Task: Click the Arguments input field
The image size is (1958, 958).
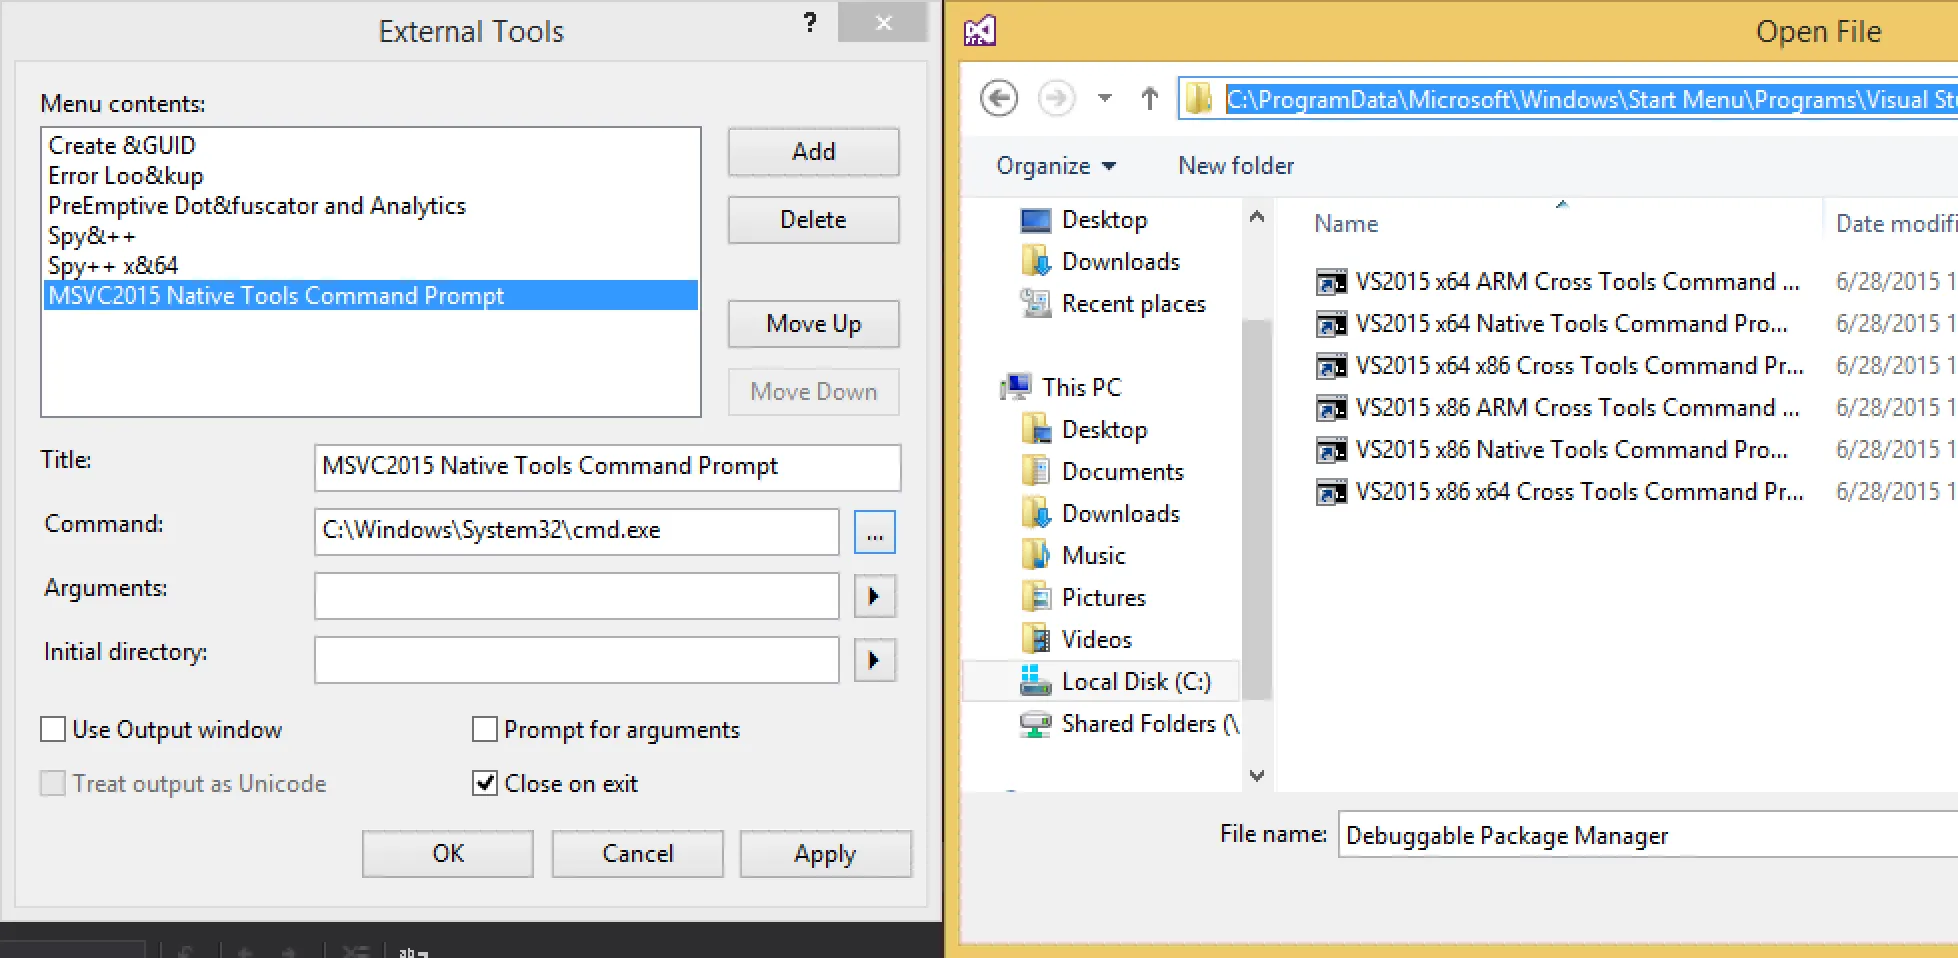Action: 577,596
